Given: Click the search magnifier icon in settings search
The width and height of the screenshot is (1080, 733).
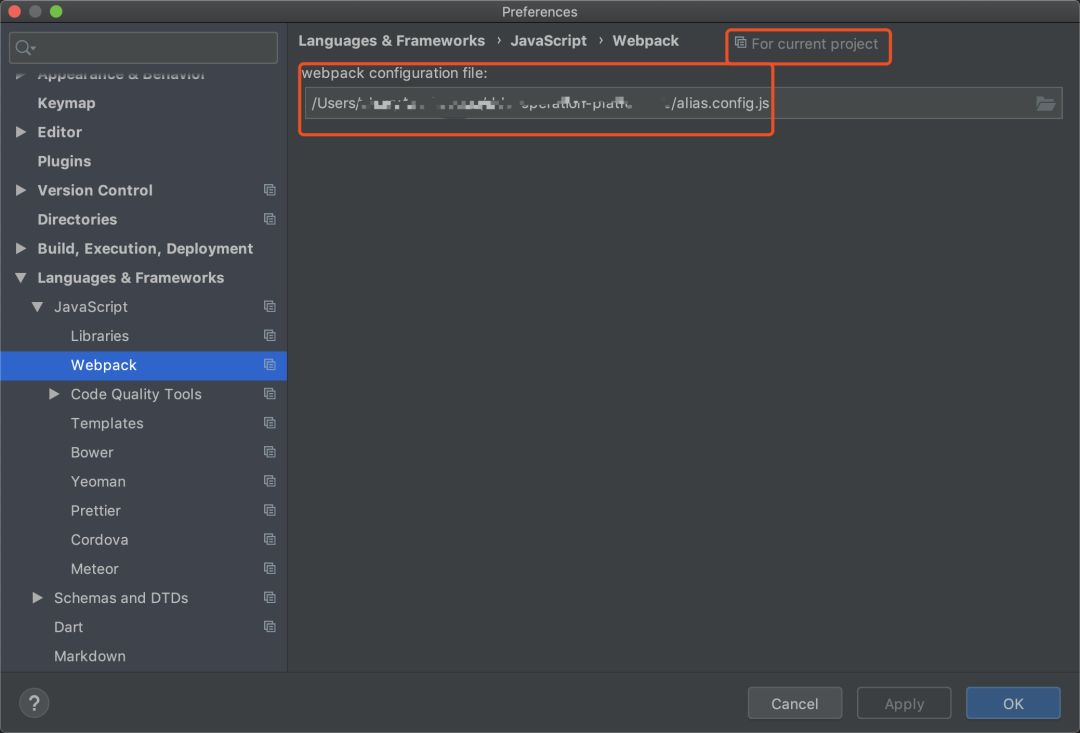Looking at the screenshot, I should click(x=24, y=48).
